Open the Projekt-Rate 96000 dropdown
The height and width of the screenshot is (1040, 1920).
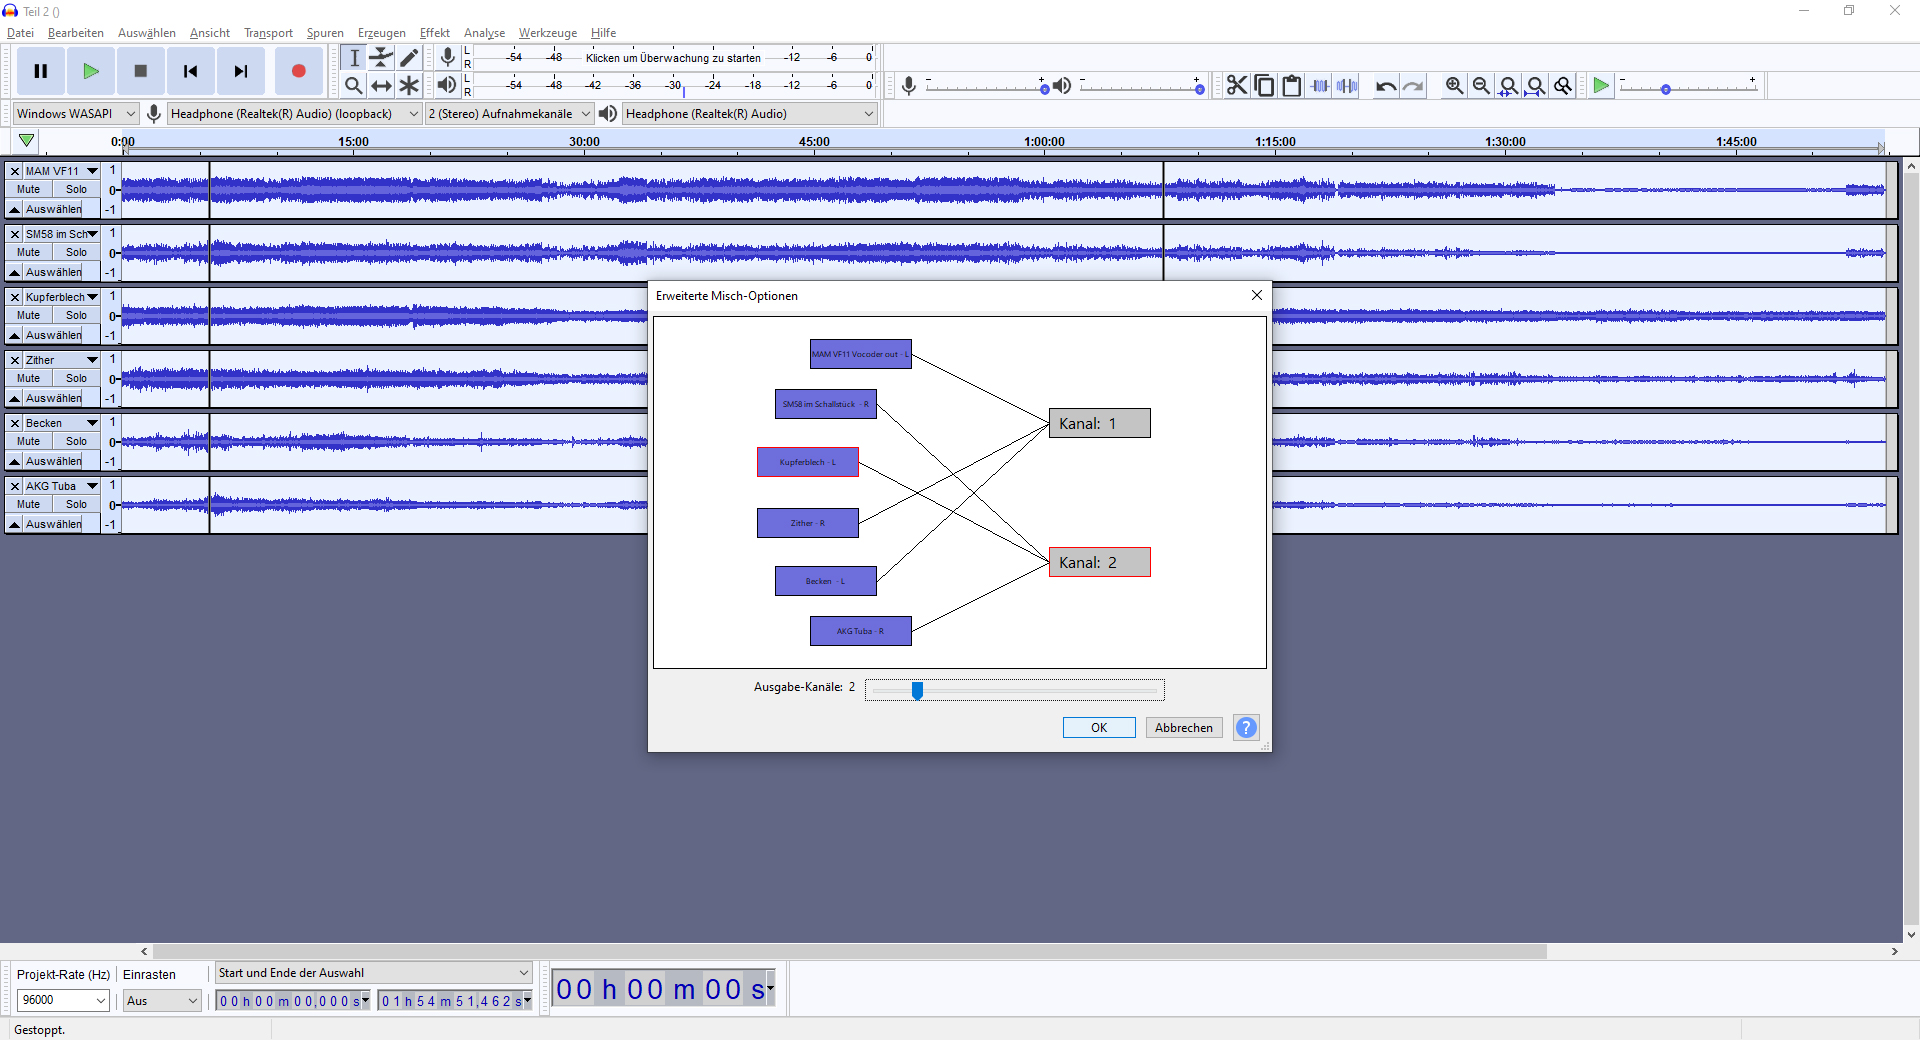pyautogui.click(x=63, y=1000)
